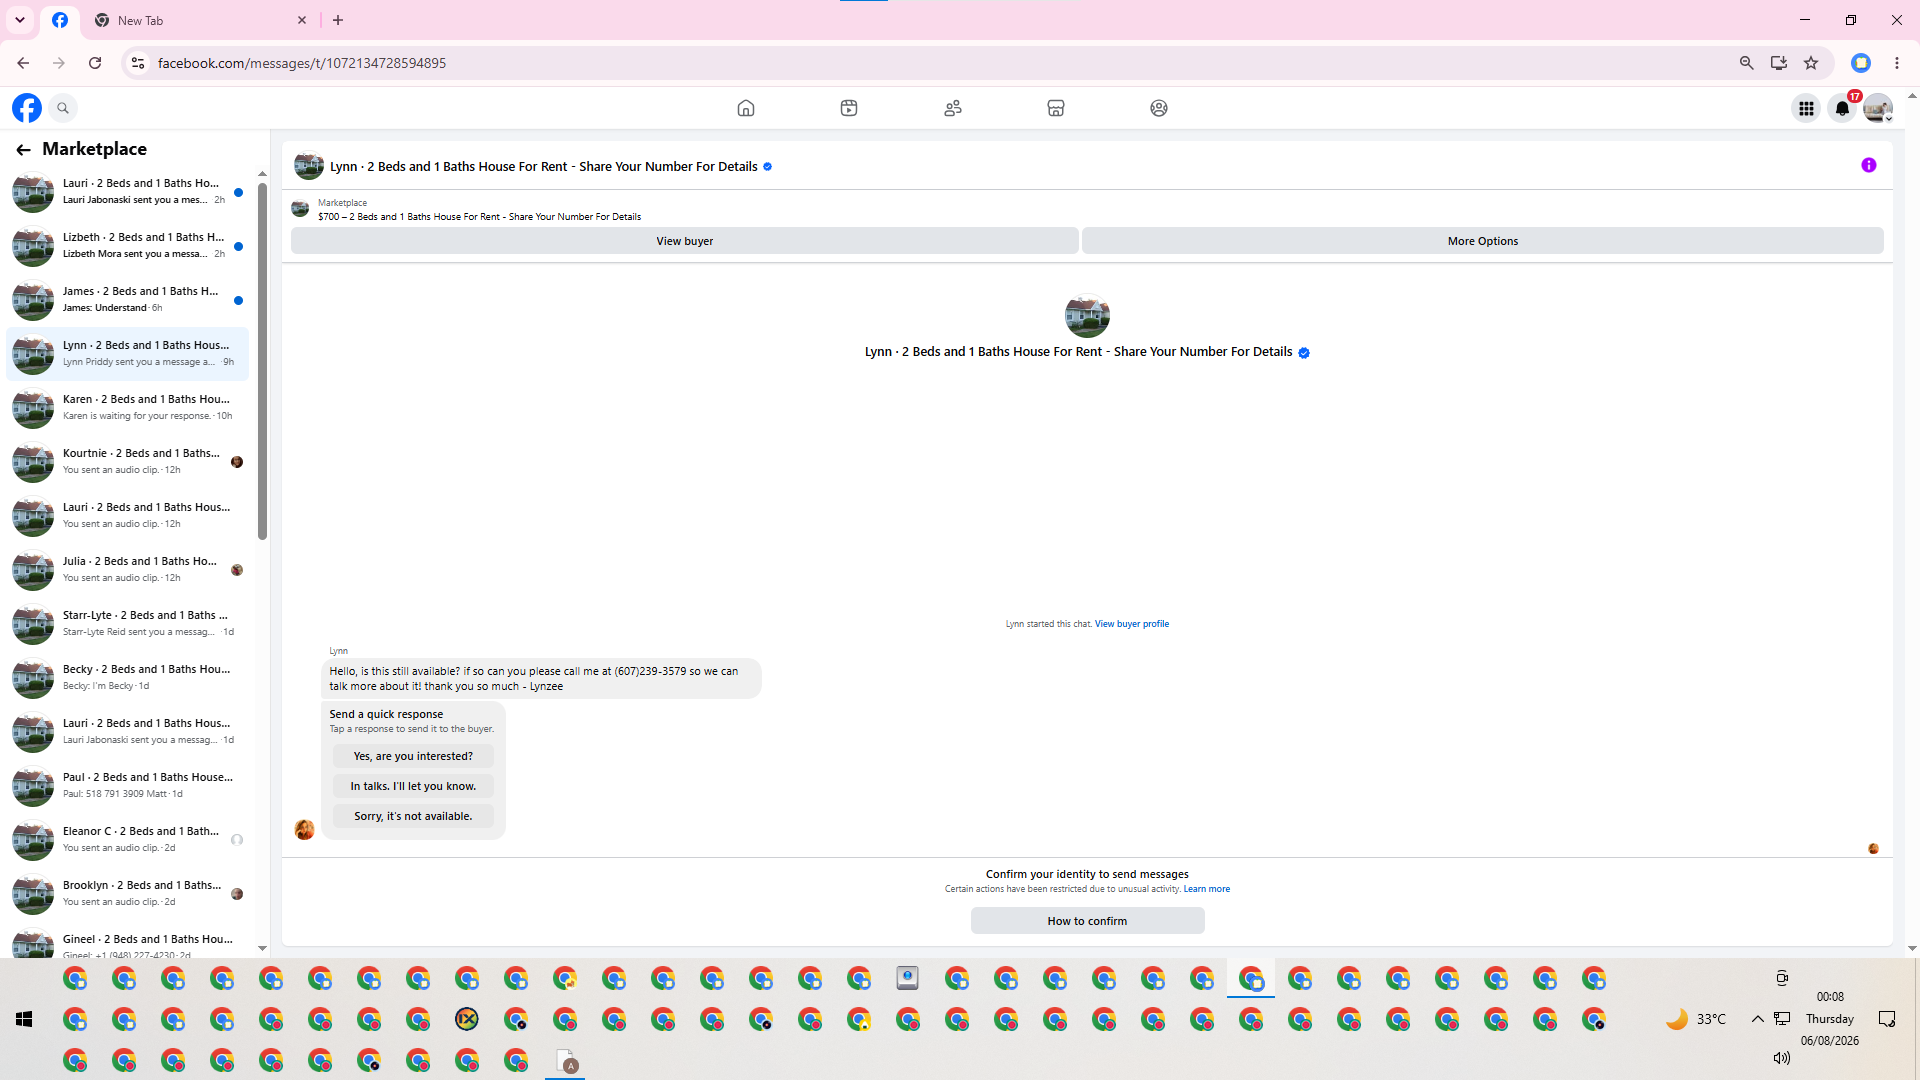The image size is (1920, 1080).
Task: Open Eleanor C's conversation in the list
Action: [128, 840]
